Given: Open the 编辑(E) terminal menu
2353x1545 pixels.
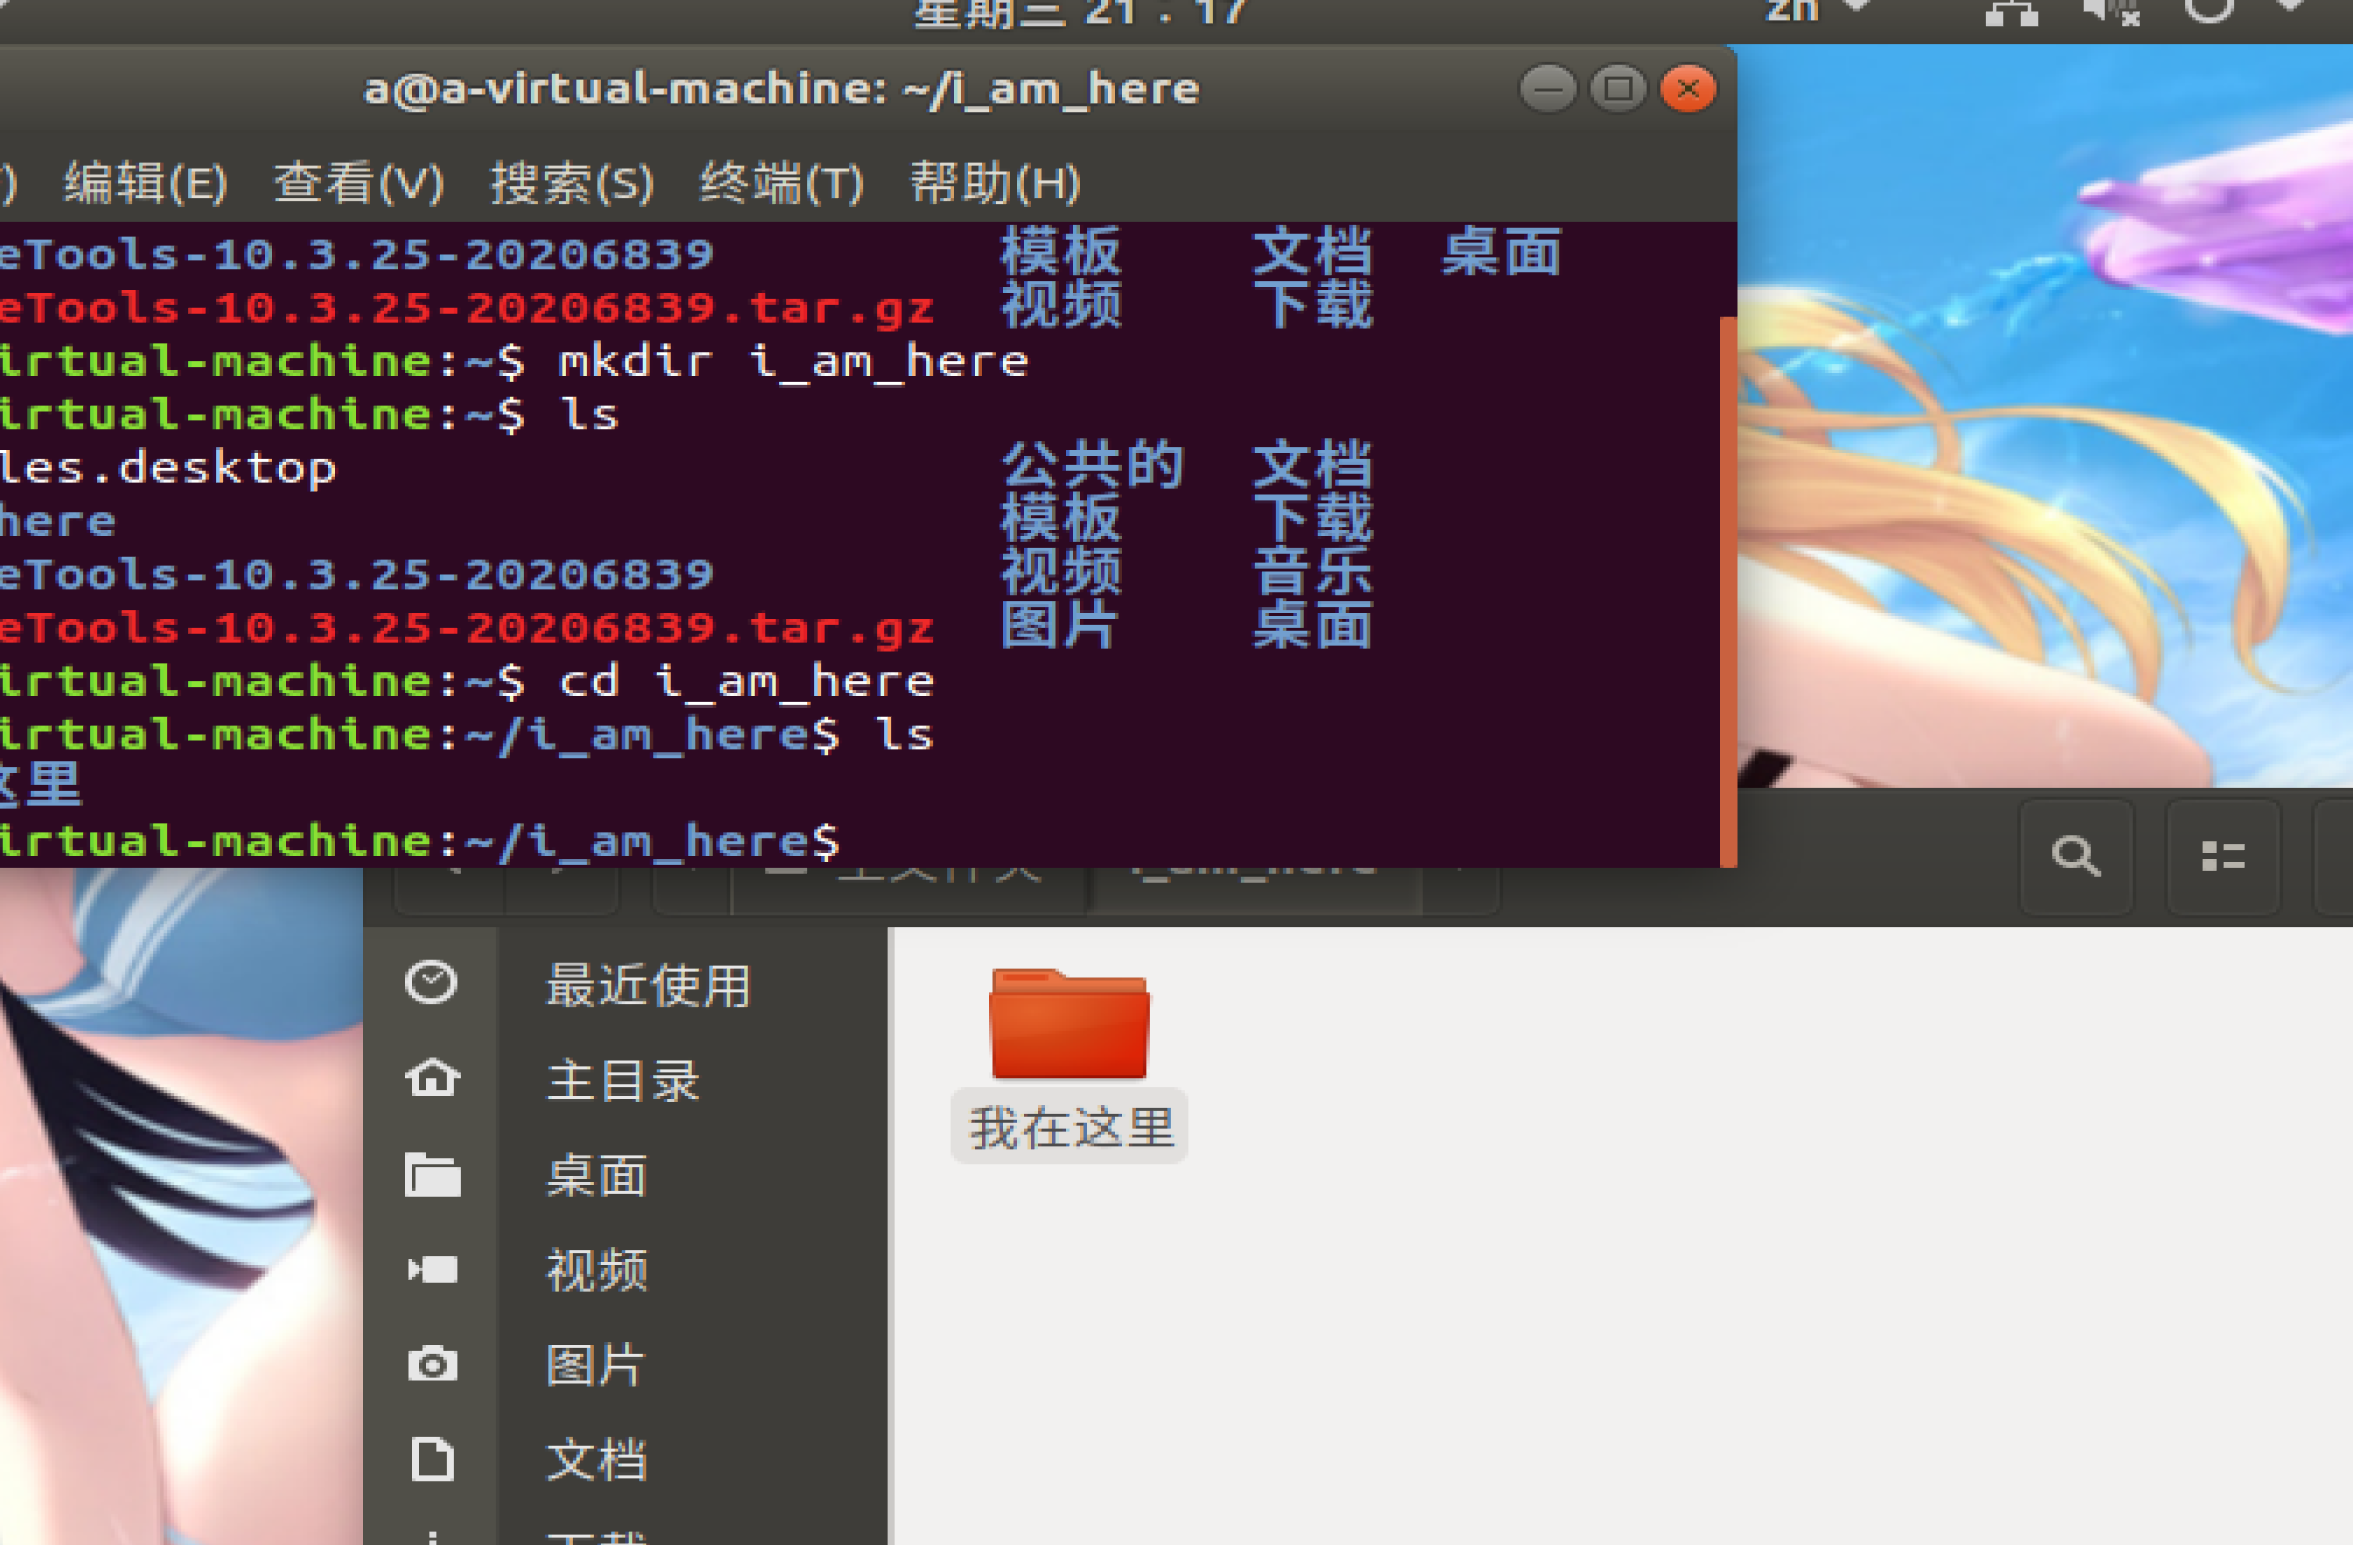Looking at the screenshot, I should [146, 184].
